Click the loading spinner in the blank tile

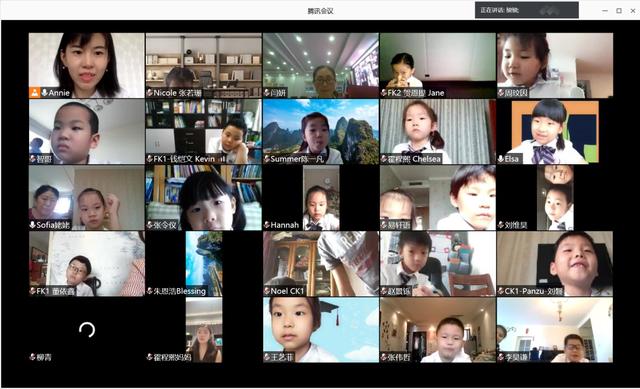click(87, 330)
